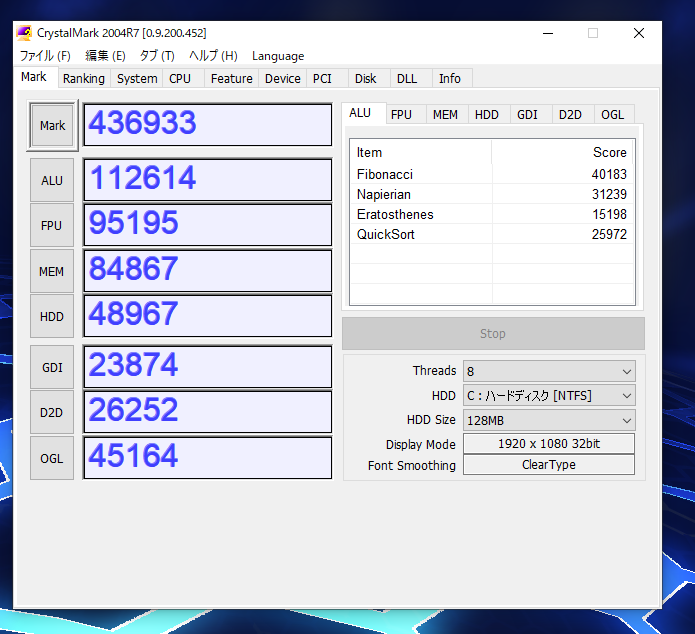Select the Fibonacci row in results list
This screenshot has height=634, width=695.
(x=492, y=174)
